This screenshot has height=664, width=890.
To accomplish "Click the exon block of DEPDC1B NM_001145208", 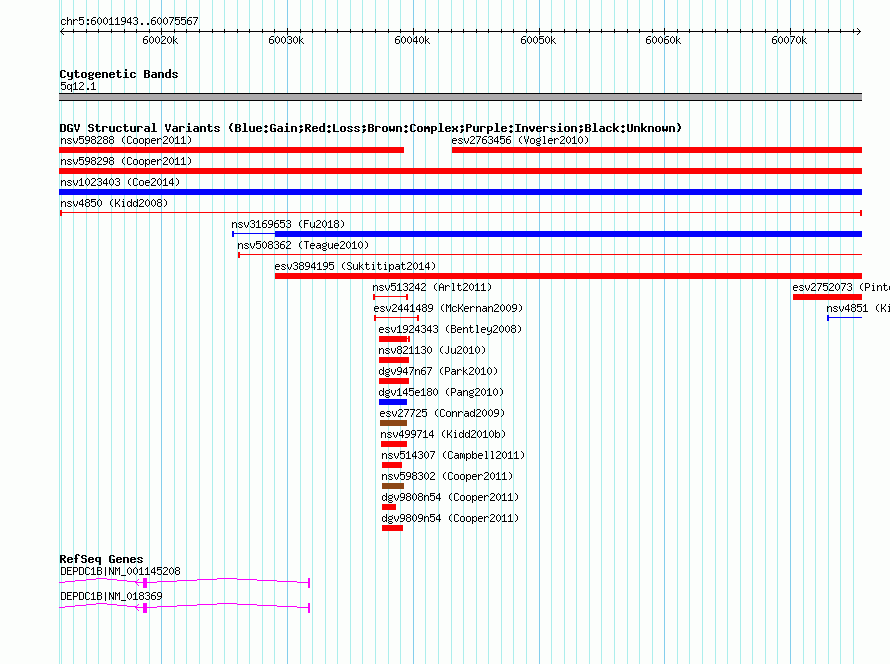I will tap(145, 583).
